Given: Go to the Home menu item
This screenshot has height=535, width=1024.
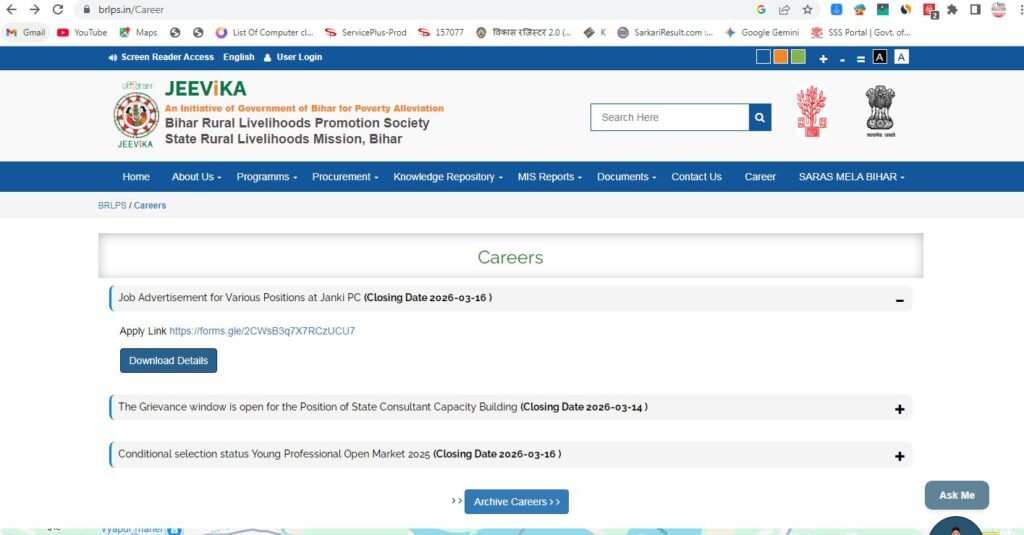Looking at the screenshot, I should (136, 177).
